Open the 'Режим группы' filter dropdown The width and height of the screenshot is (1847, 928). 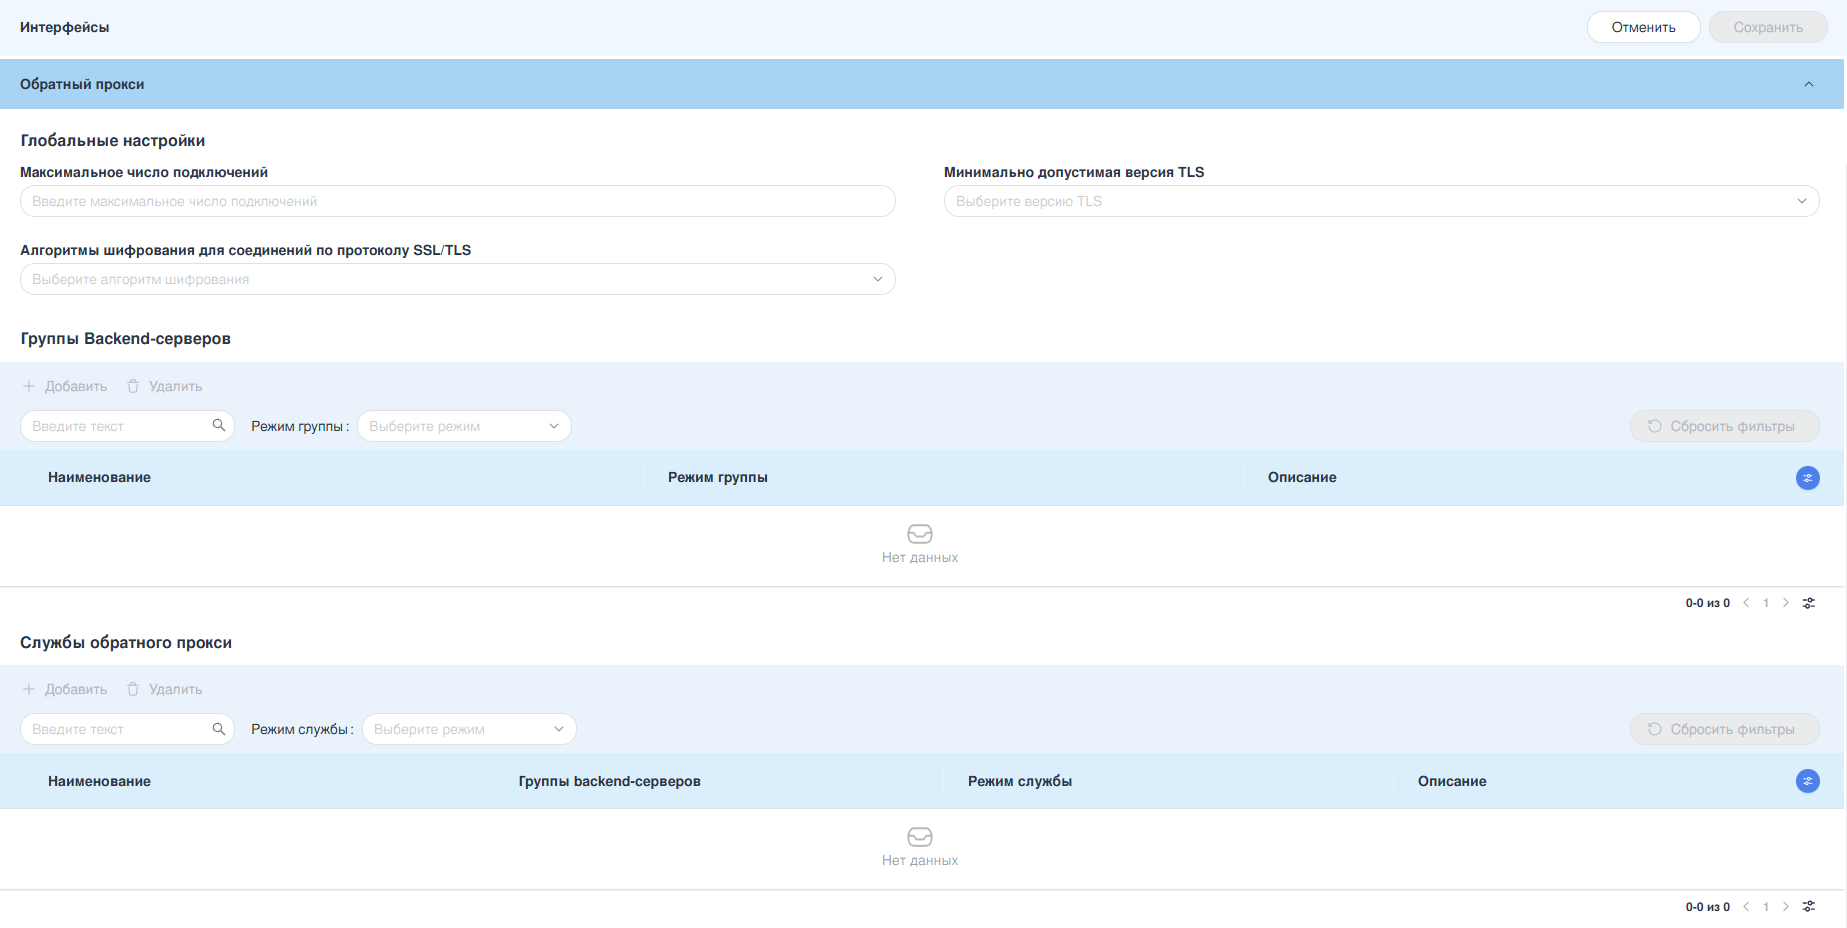pos(464,426)
